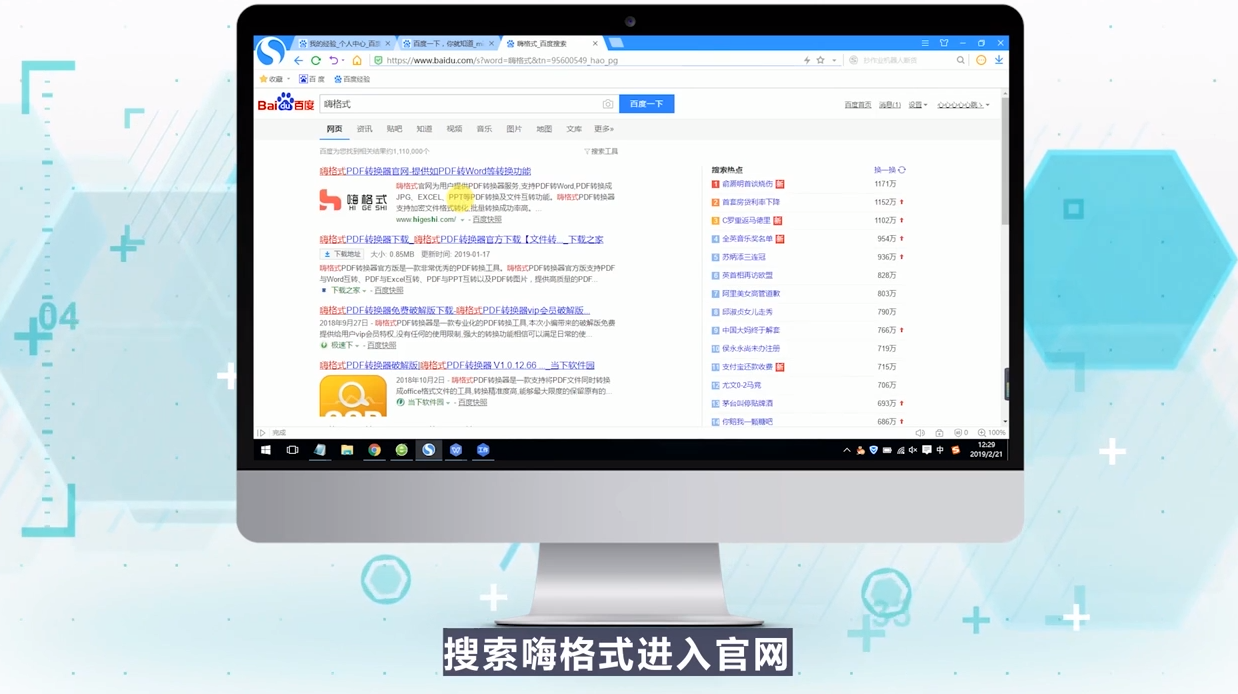Launch Google Chrome from the taskbar
The height and width of the screenshot is (694, 1238).
[374, 451]
